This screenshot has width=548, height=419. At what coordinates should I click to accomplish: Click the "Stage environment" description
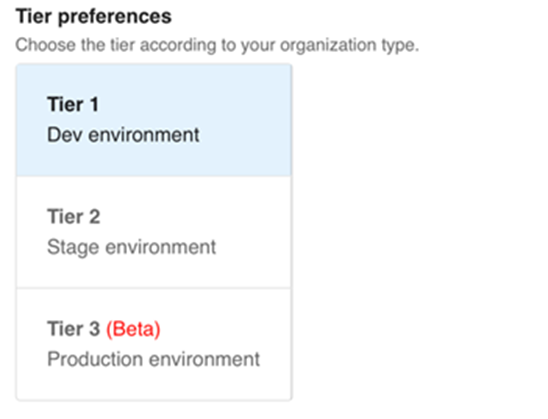point(131,248)
